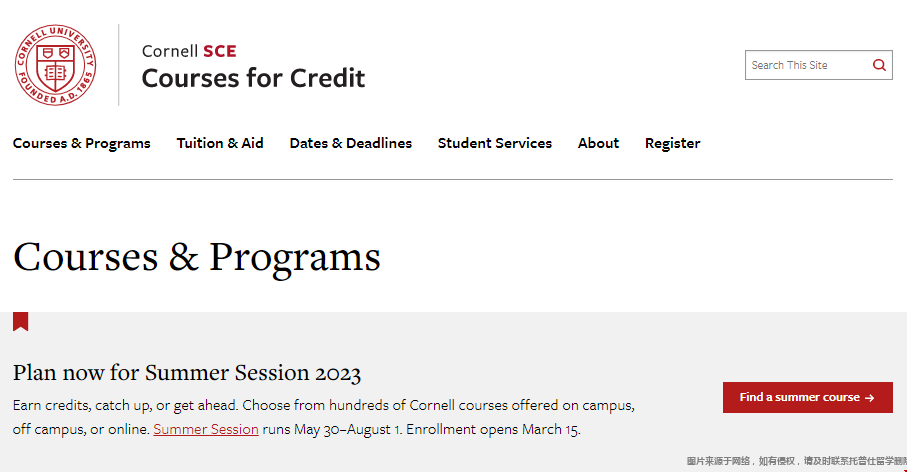
Task: Choose Register in the navigation bar
Action: click(x=672, y=143)
